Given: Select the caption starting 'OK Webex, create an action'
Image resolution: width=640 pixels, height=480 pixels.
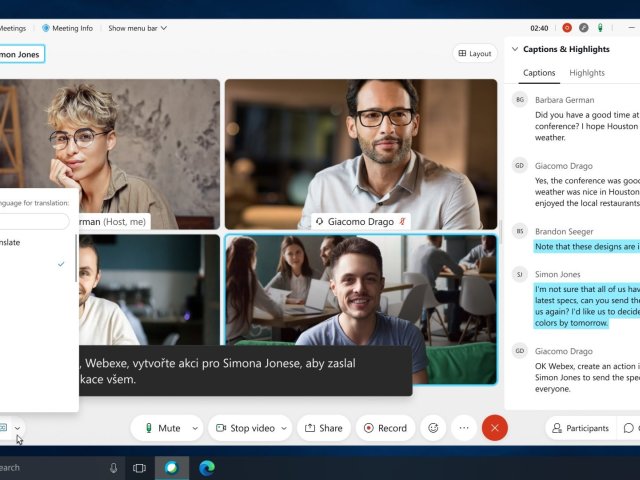Looking at the screenshot, I should tap(587, 377).
